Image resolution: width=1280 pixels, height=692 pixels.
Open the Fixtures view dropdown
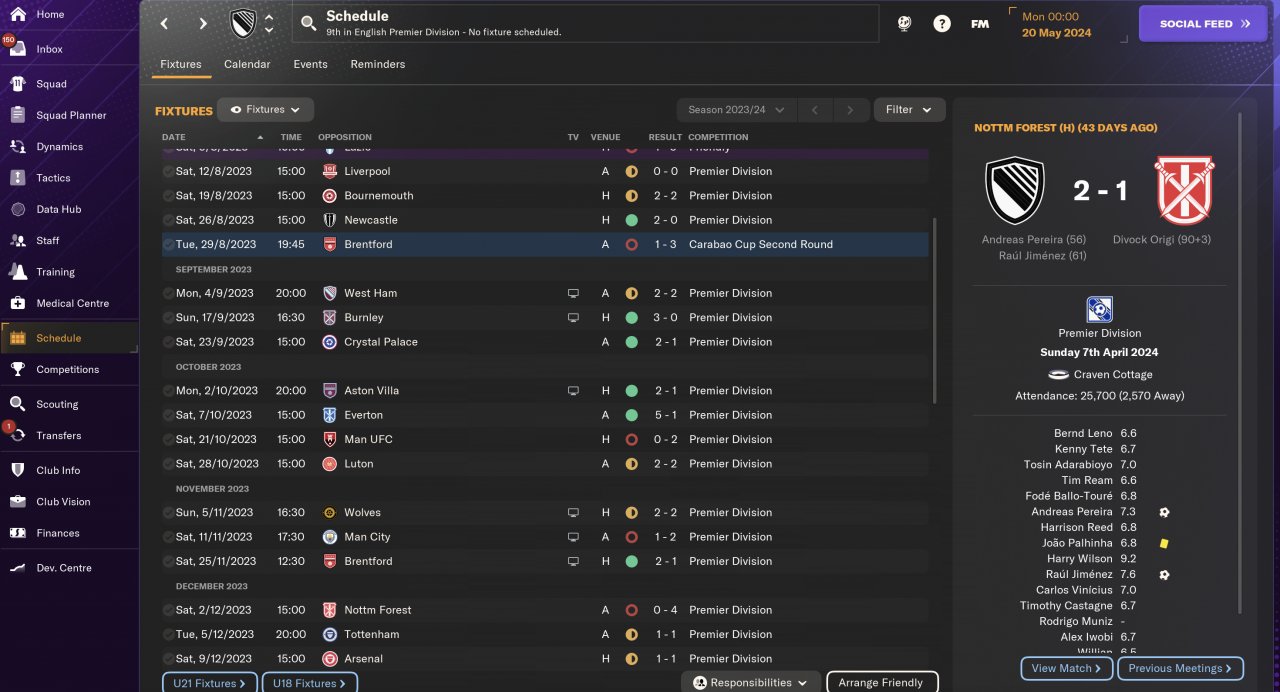click(265, 110)
